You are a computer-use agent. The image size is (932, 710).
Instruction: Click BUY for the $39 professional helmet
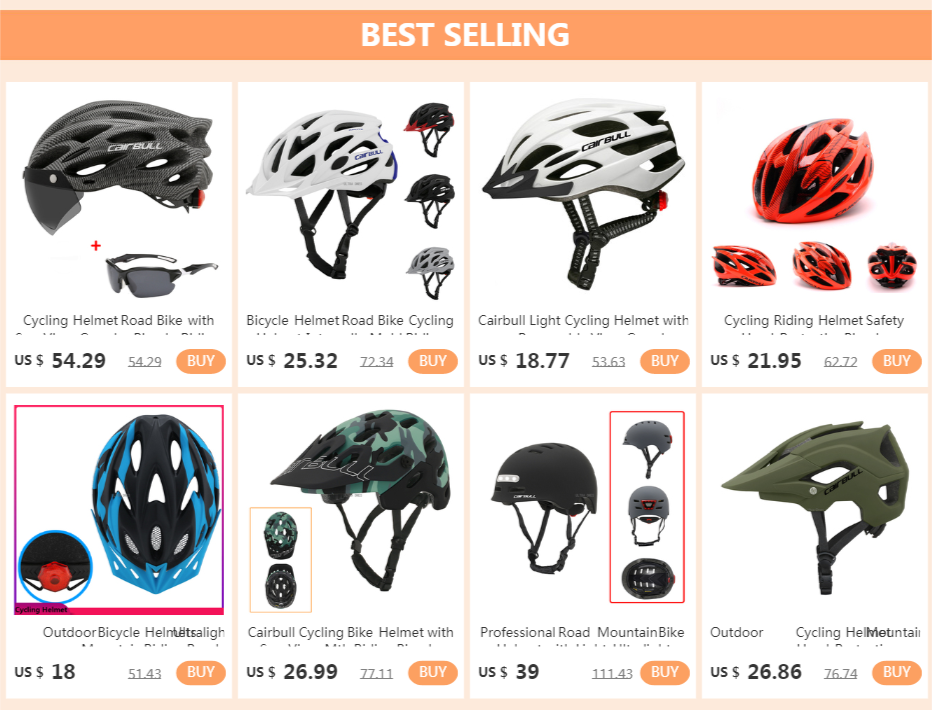pos(664,672)
